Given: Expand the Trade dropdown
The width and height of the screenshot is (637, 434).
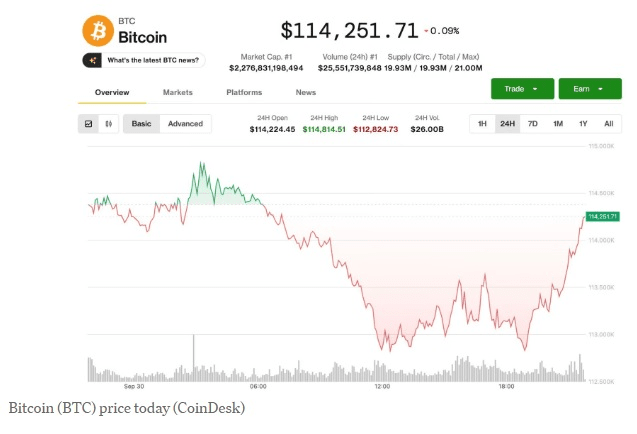Looking at the screenshot, I should tap(521, 89).
